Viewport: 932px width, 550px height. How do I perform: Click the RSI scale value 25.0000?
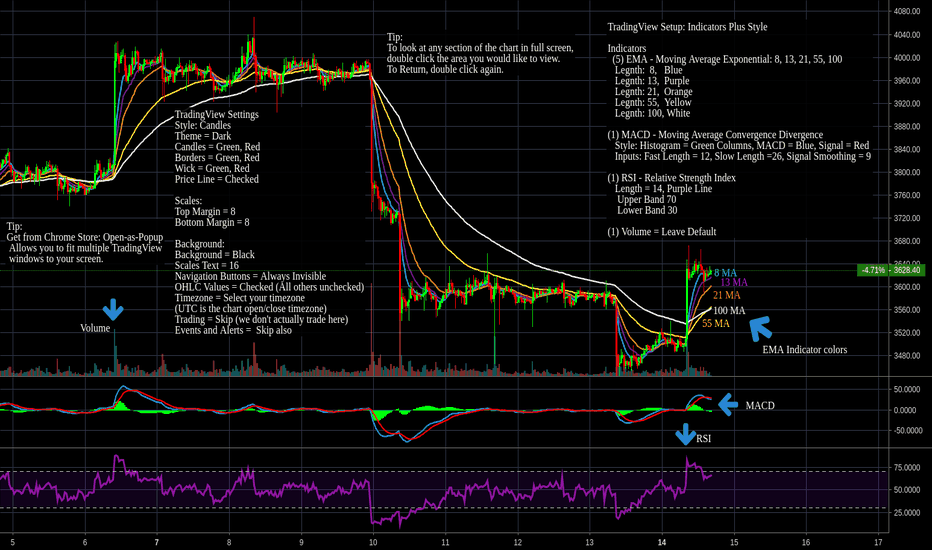[x=908, y=513]
